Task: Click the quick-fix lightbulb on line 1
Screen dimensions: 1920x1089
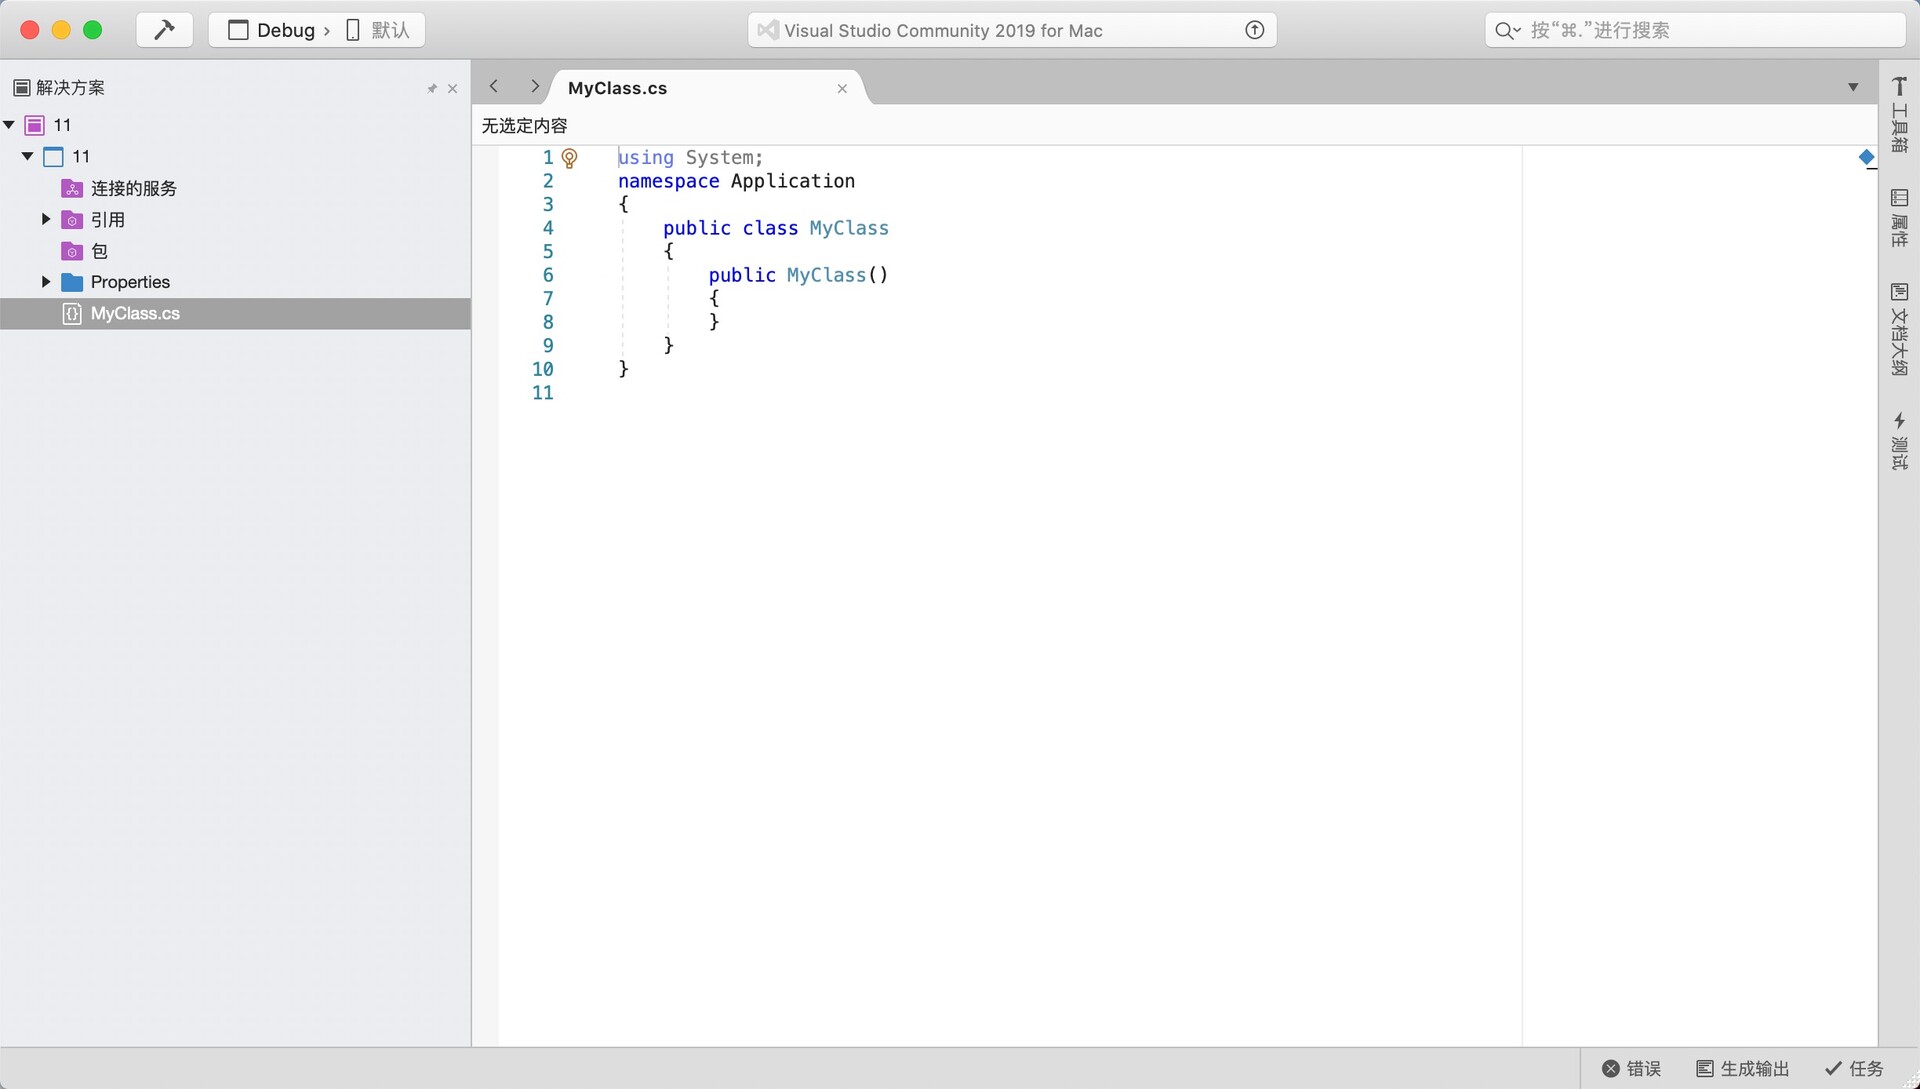Action: [570, 157]
